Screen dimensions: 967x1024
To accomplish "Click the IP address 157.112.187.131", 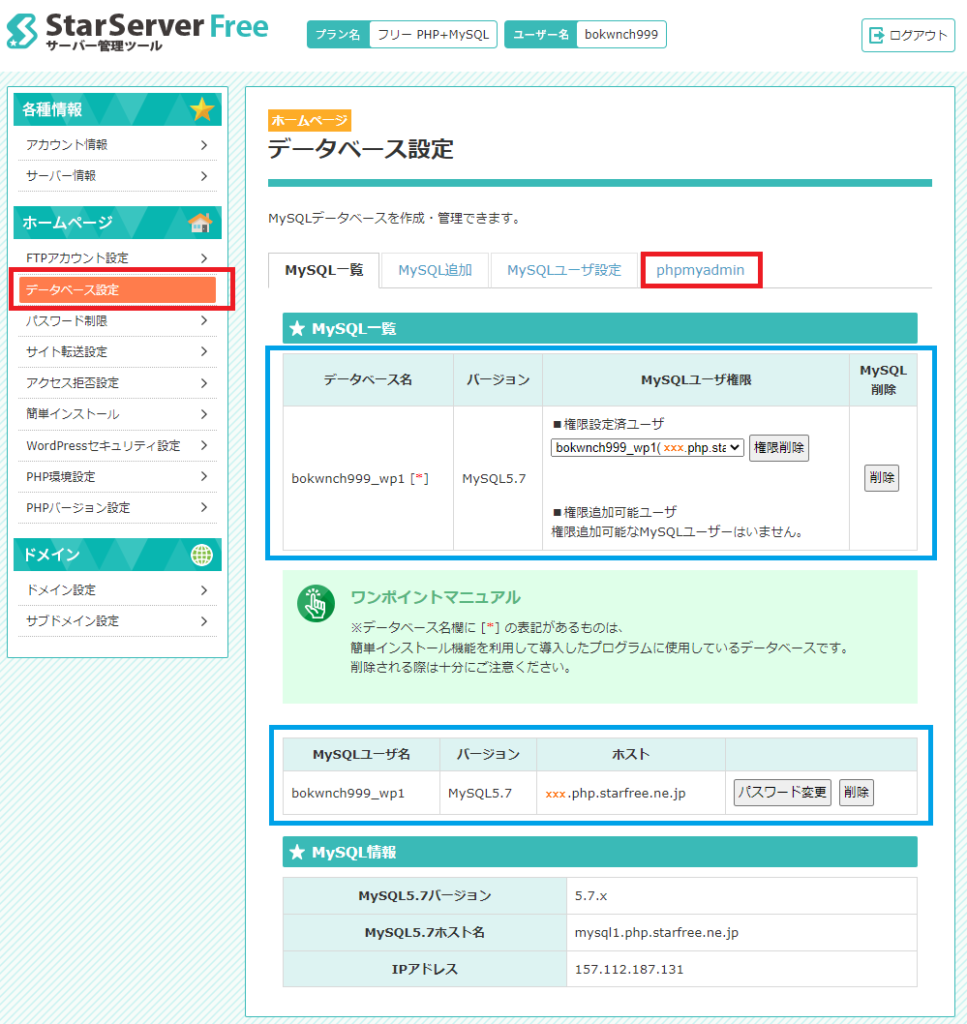I will pos(629,970).
